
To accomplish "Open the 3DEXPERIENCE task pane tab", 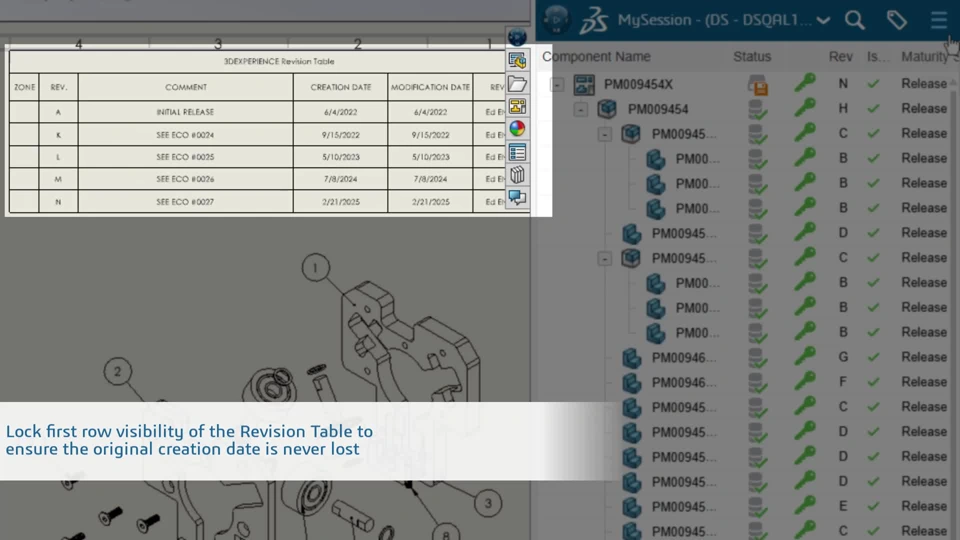I will [x=517, y=37].
